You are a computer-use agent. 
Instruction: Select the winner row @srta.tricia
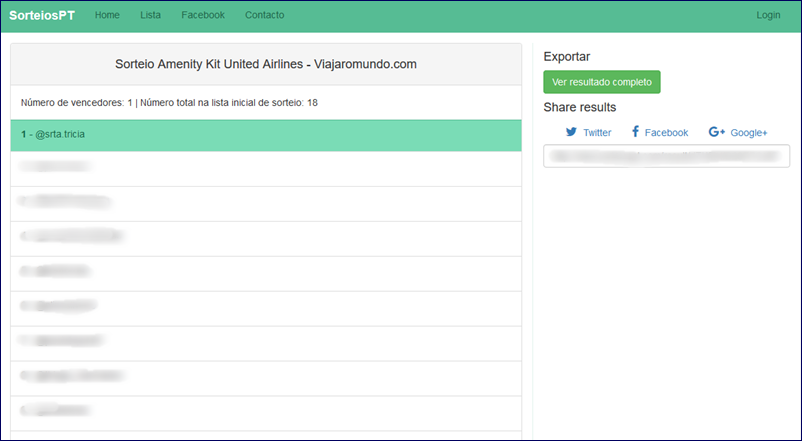click(x=266, y=135)
